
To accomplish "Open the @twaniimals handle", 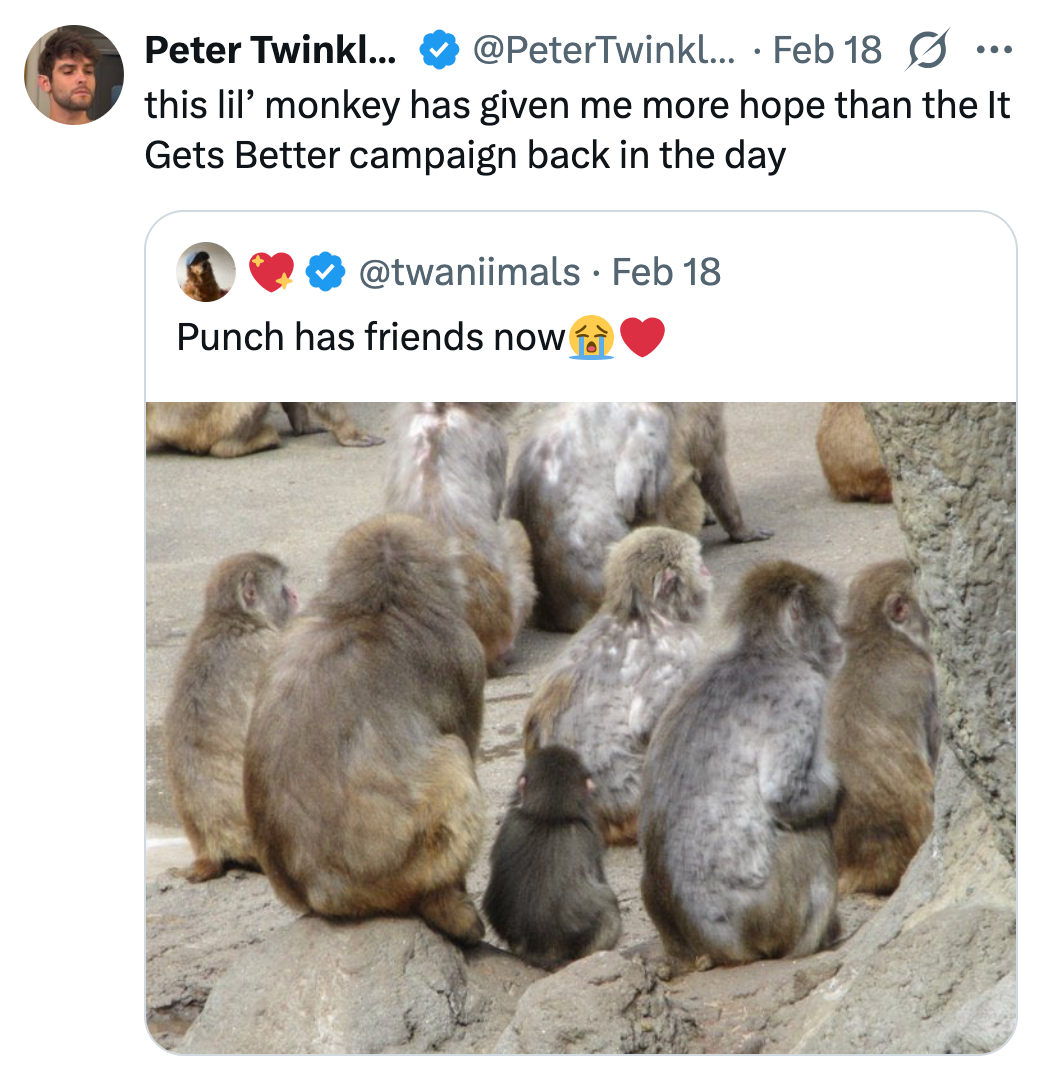I will 469,271.
